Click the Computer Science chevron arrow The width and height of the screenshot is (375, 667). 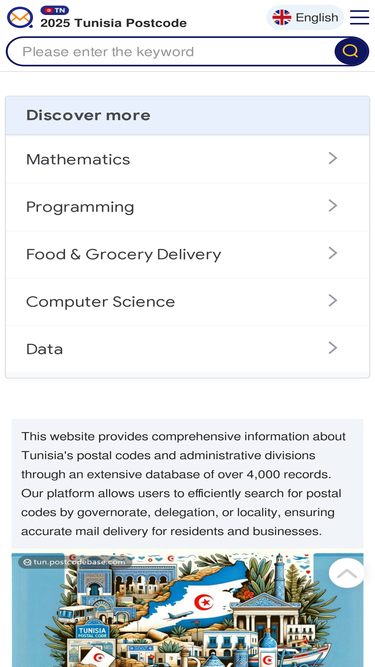click(332, 300)
